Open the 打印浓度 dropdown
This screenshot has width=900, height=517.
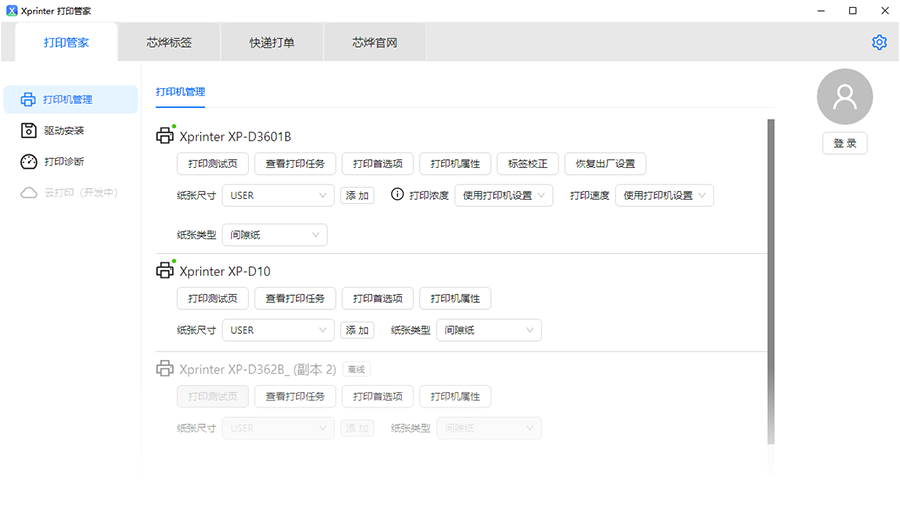click(504, 196)
